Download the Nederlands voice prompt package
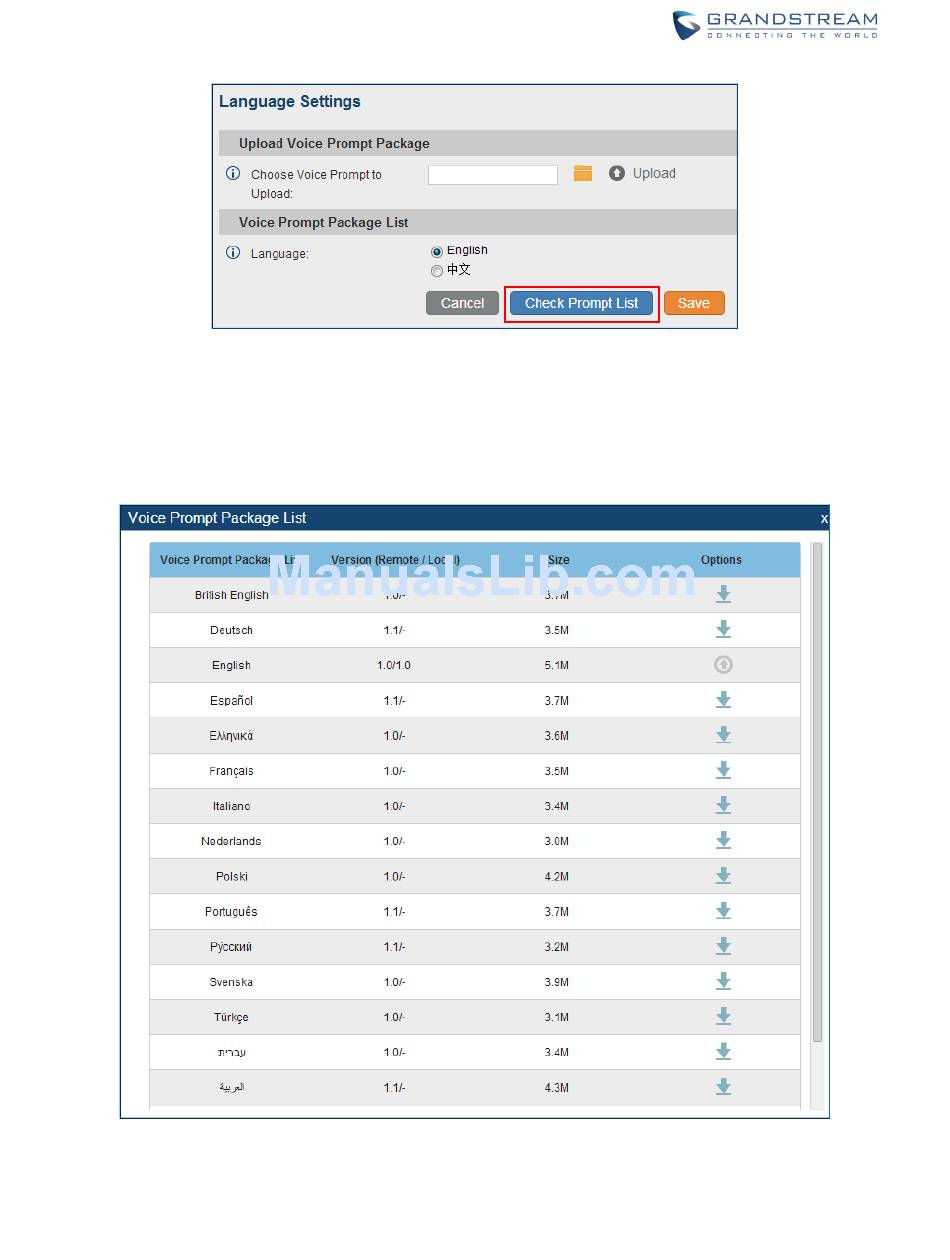 [723, 841]
